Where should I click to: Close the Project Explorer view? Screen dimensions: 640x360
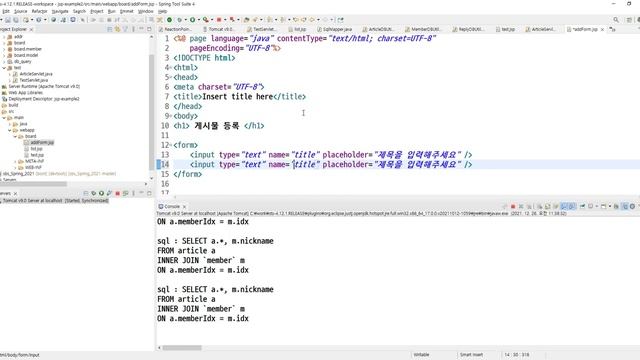click(31, 29)
